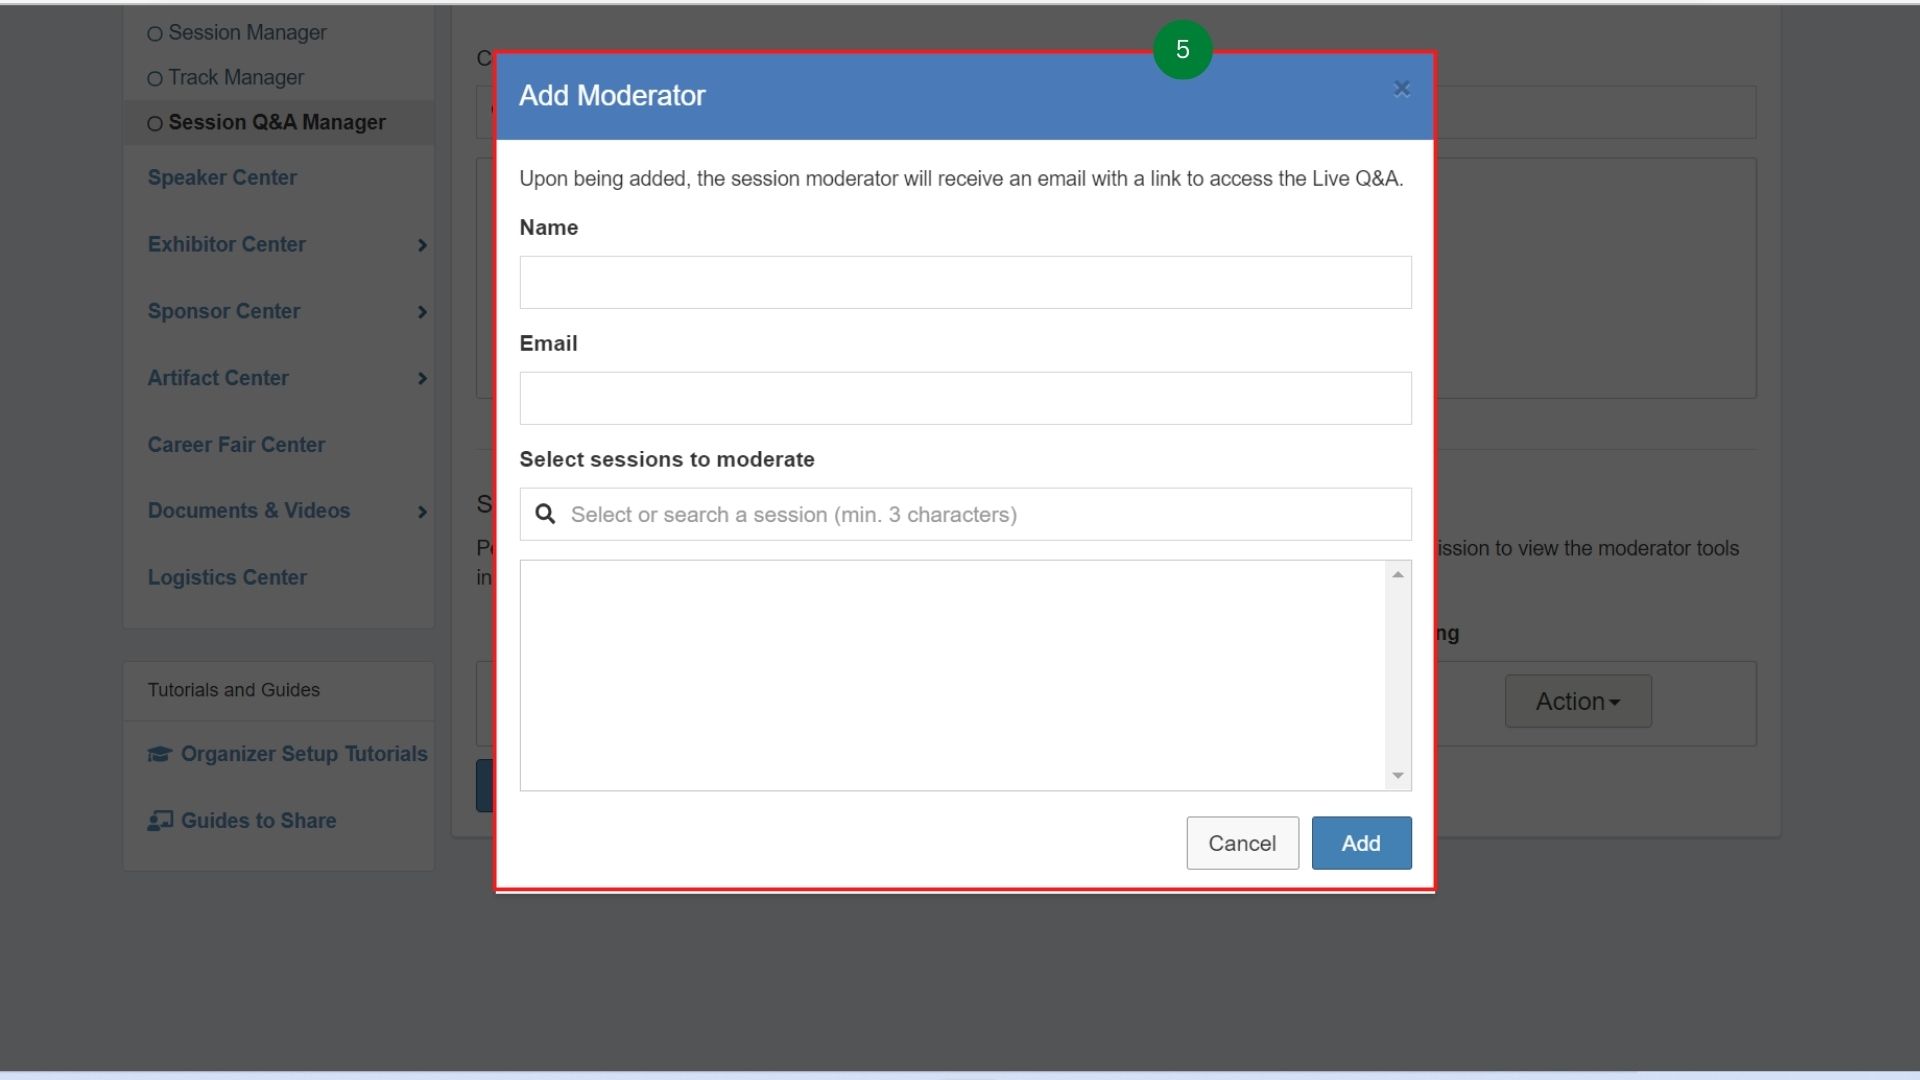Select Track Manager radio bullet in sidebar
The height and width of the screenshot is (1080, 1920).
pos(155,79)
